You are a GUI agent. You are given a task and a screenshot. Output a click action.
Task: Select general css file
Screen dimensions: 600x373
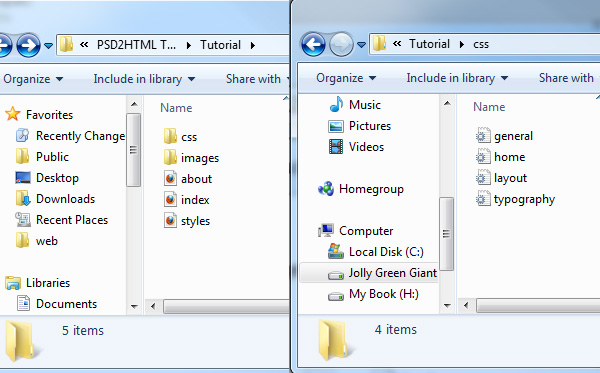point(504,136)
